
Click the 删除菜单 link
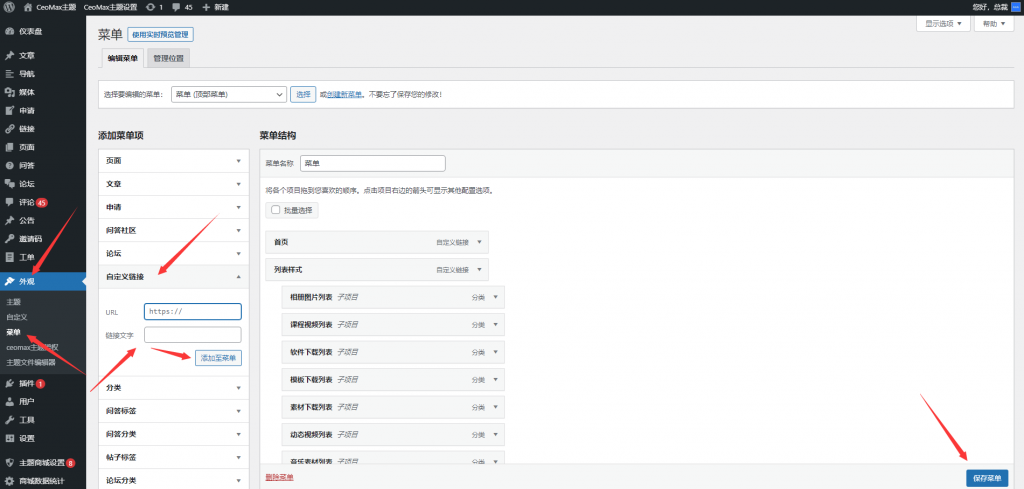click(279, 477)
